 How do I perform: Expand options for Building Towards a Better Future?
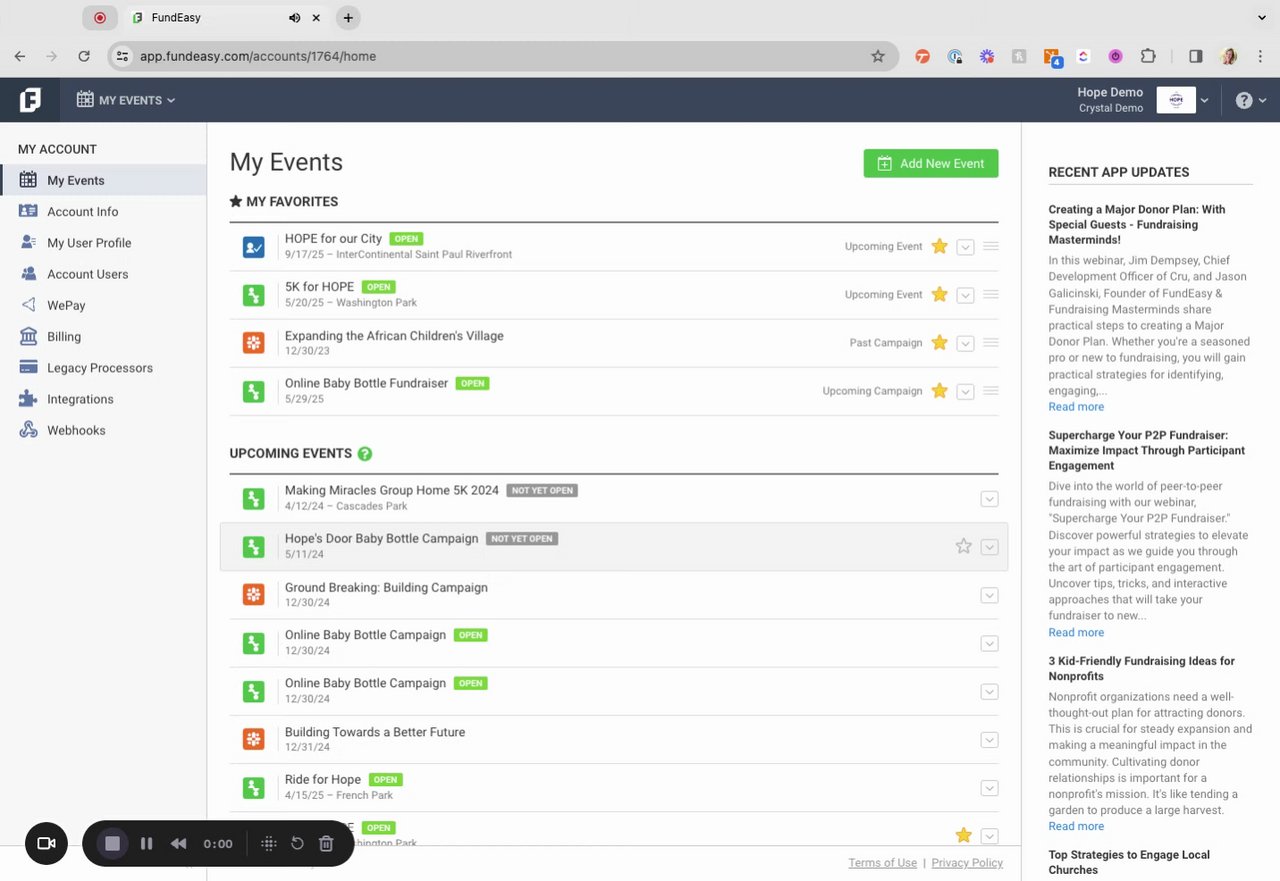(989, 740)
